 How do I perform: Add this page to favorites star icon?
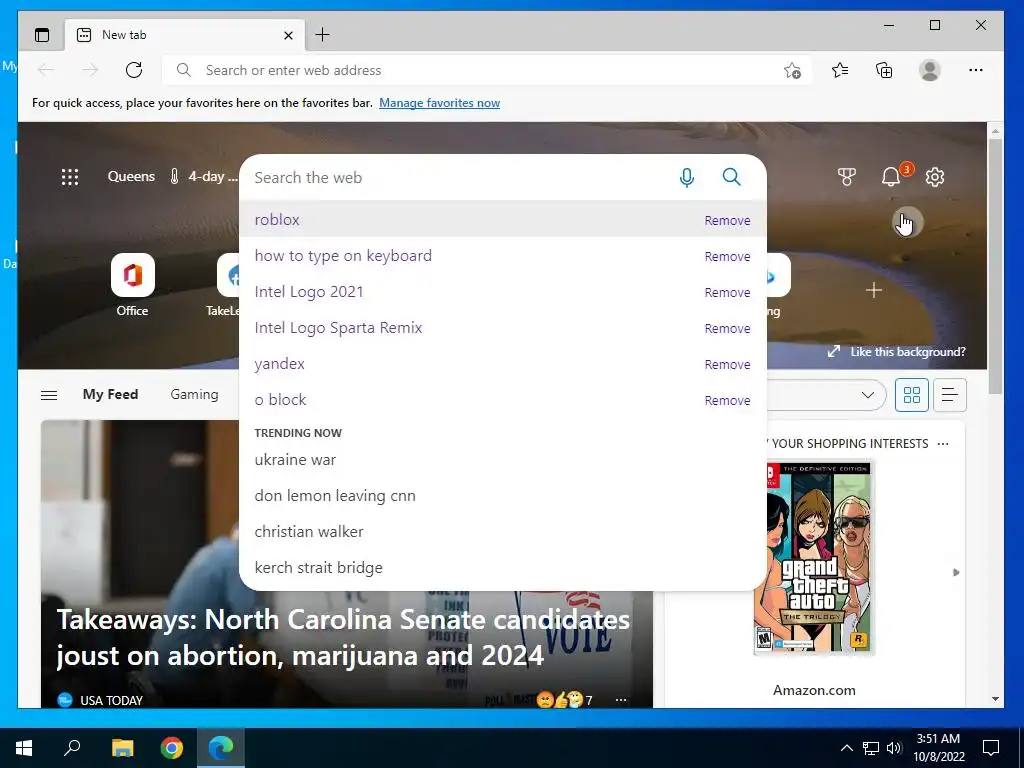[792, 71]
